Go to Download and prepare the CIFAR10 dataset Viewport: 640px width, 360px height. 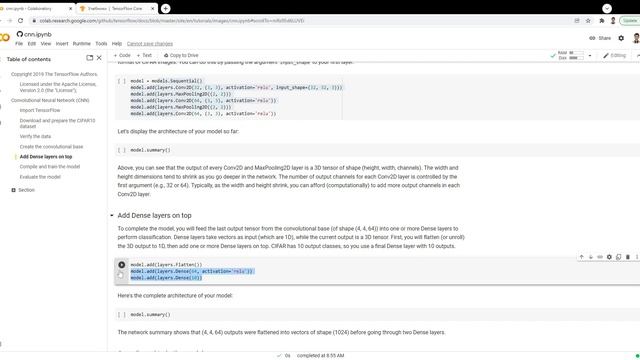tap(57, 123)
